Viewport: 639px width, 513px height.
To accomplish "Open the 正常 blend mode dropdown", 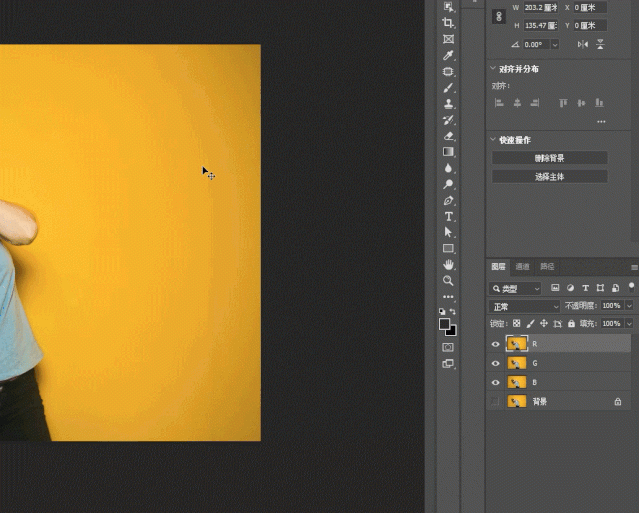I will pos(524,306).
